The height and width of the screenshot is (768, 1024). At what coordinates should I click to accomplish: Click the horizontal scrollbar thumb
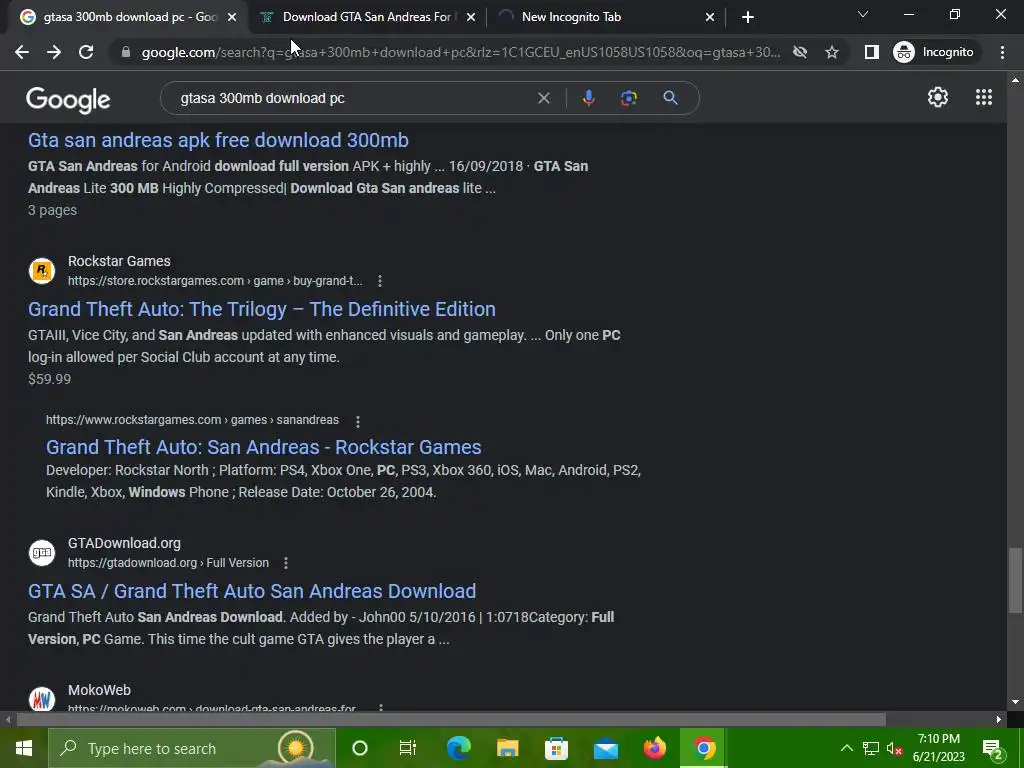tap(451, 720)
